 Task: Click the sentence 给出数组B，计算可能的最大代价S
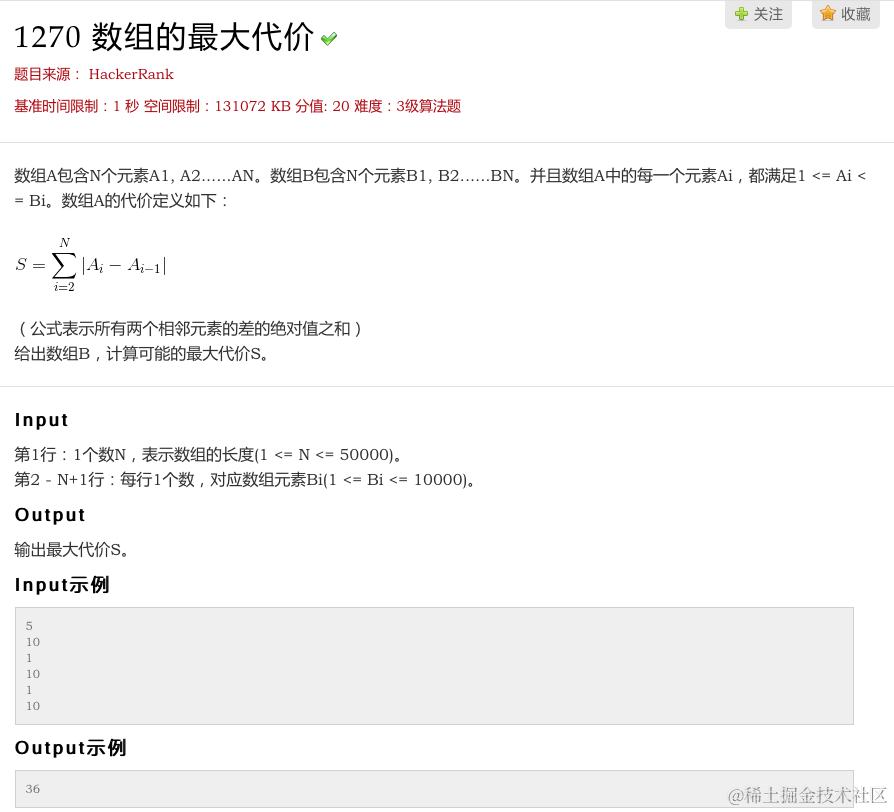(x=141, y=354)
